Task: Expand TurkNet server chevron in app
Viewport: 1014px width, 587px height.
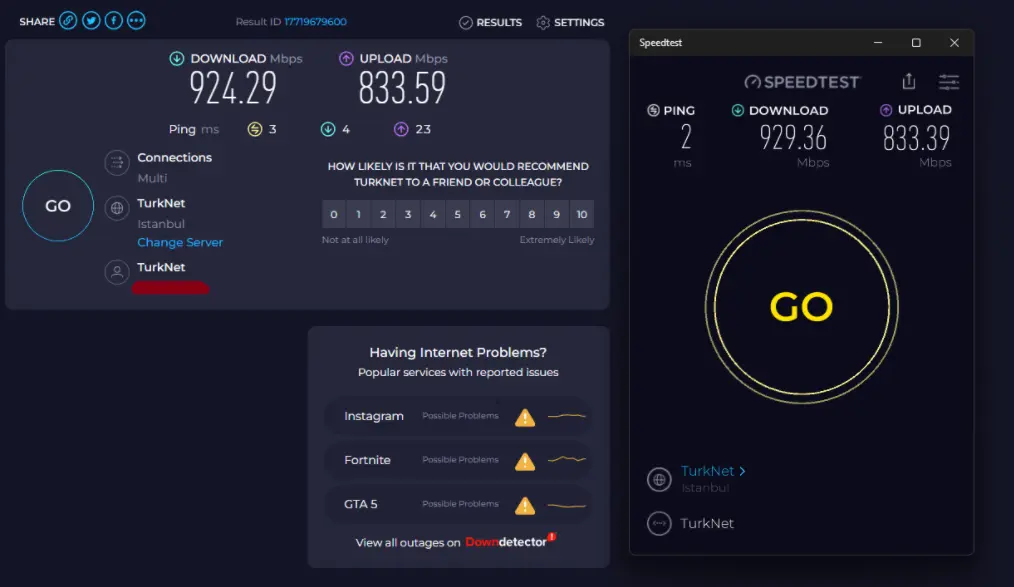Action: coord(742,471)
